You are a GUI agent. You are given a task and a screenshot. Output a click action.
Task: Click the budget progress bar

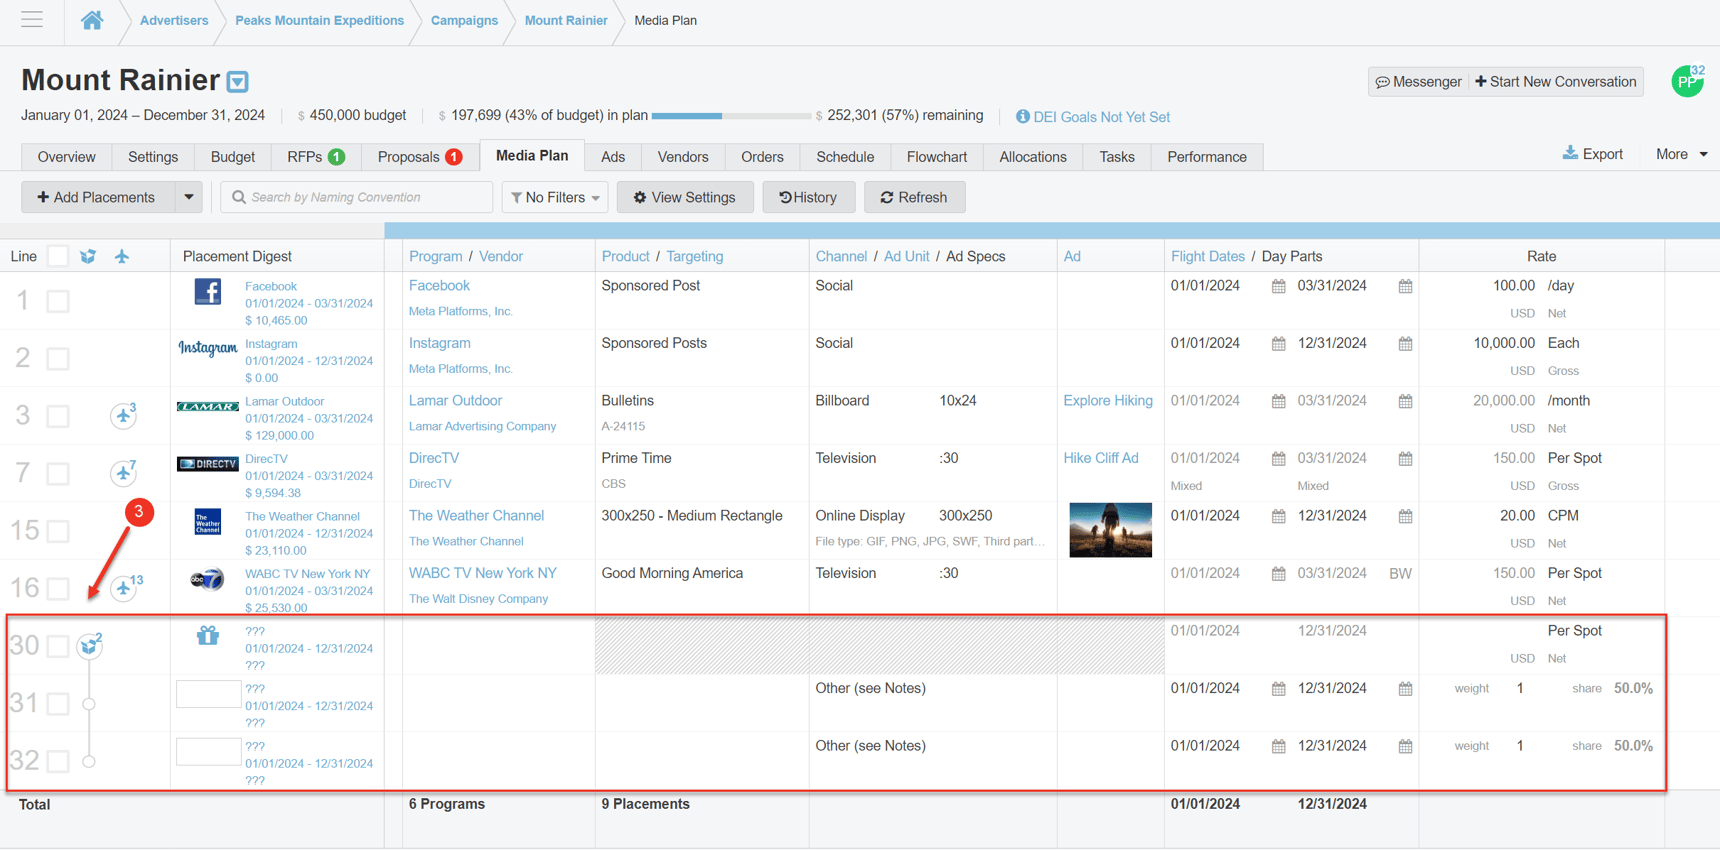pos(731,116)
